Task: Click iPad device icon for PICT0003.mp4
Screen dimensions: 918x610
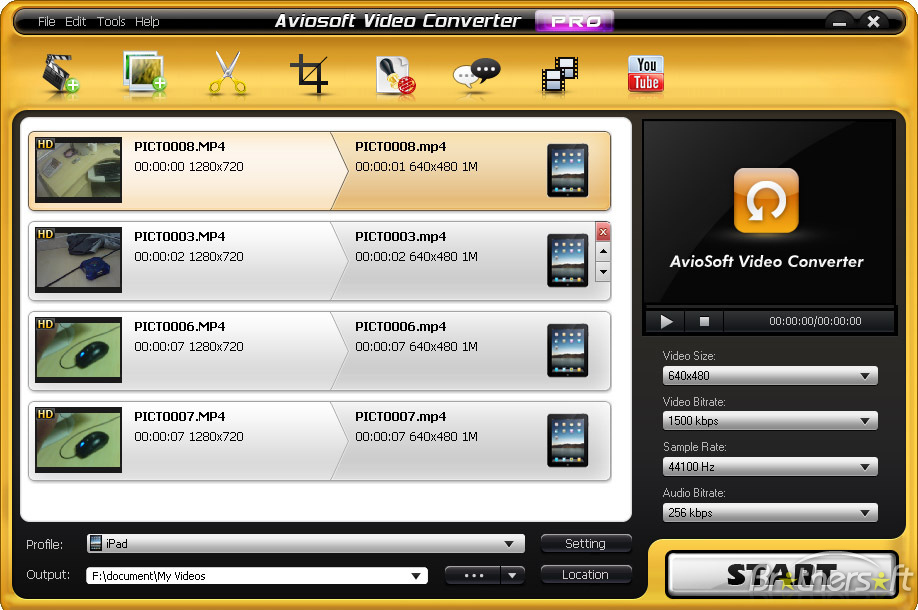Action: tap(567, 261)
